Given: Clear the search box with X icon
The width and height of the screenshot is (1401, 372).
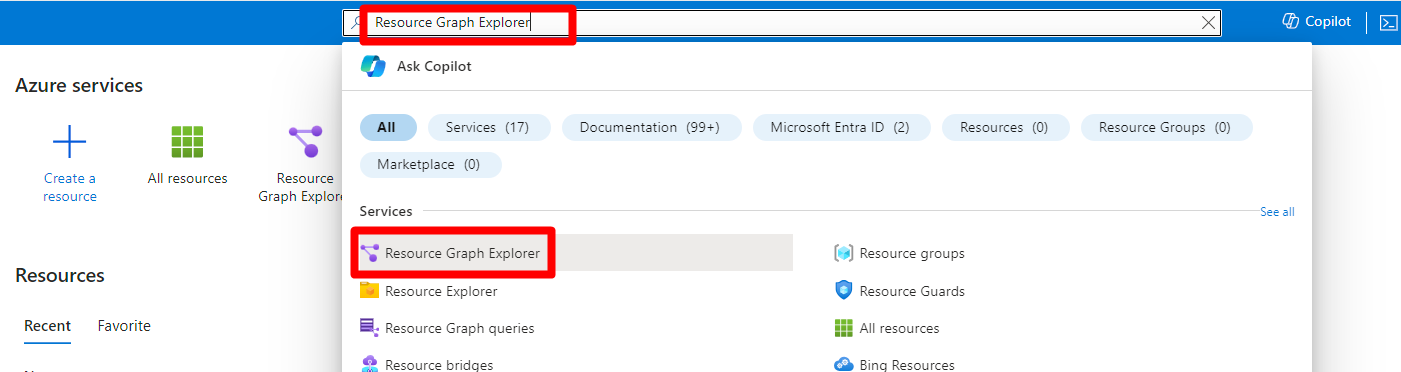Looking at the screenshot, I should [x=1208, y=22].
